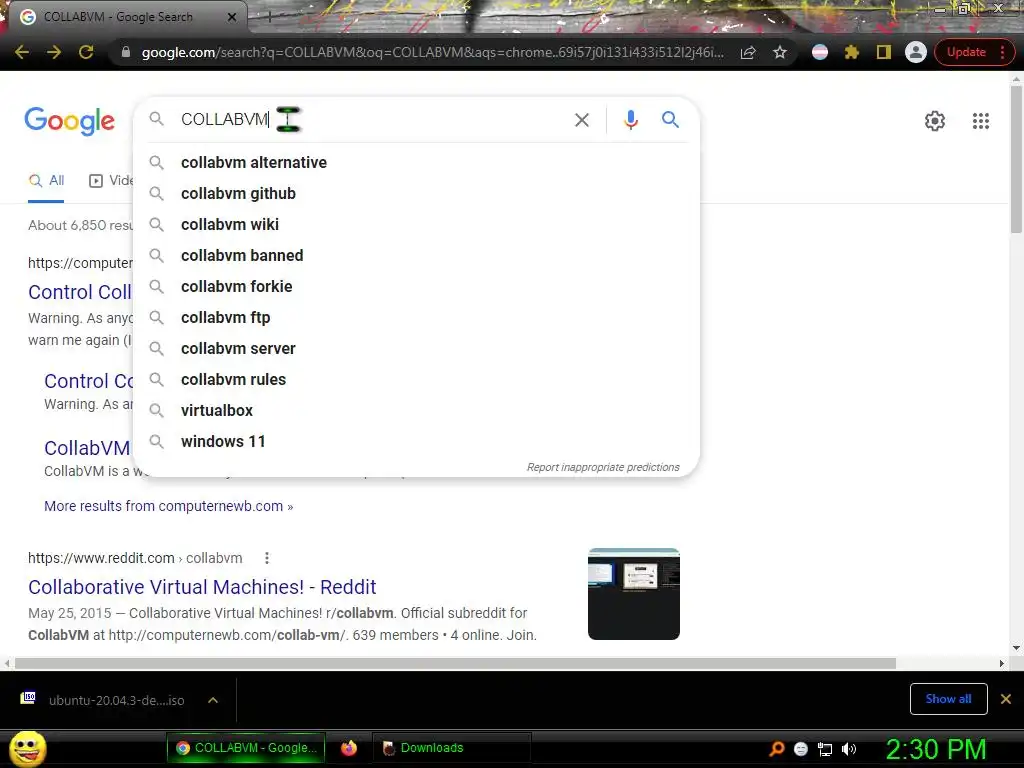This screenshot has width=1024, height=768.
Task: Switch to the Videos results tab
Action: pyautogui.click(x=111, y=181)
